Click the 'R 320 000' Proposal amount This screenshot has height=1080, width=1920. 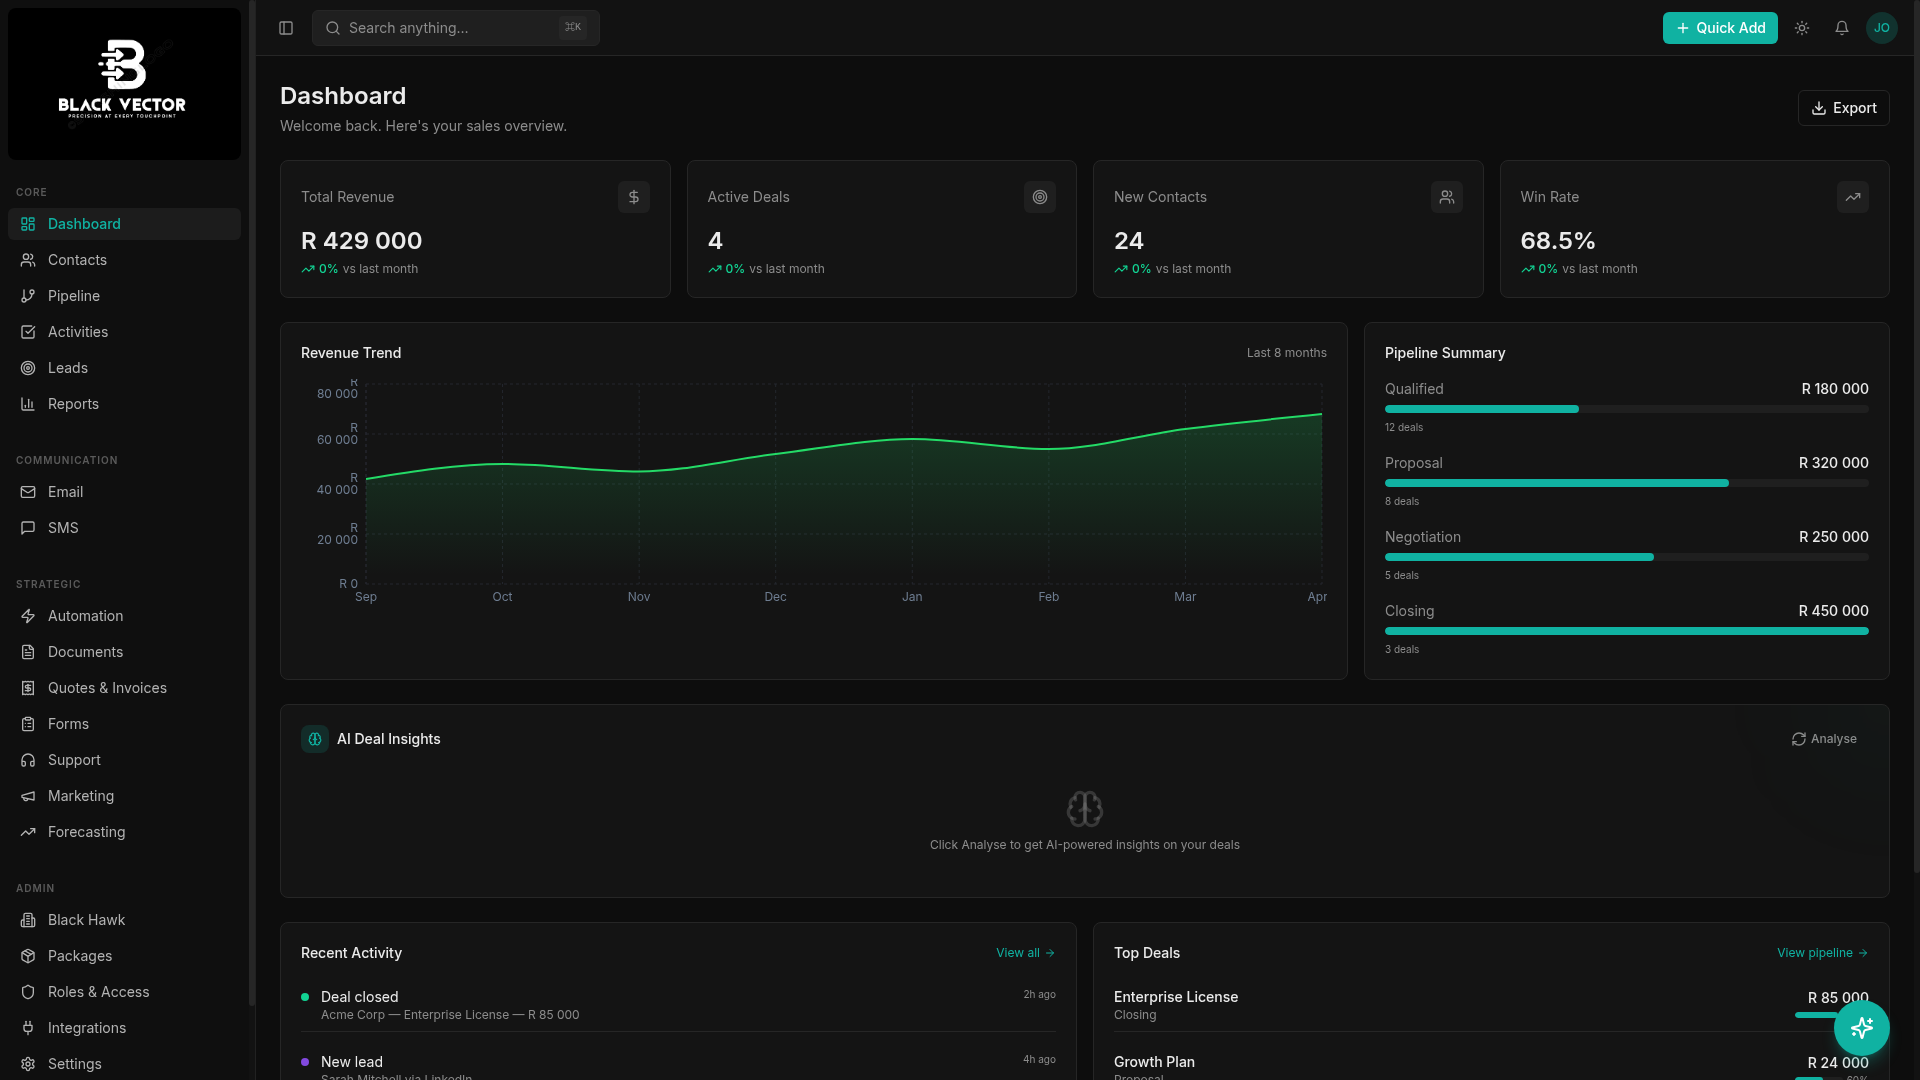[1834, 463]
